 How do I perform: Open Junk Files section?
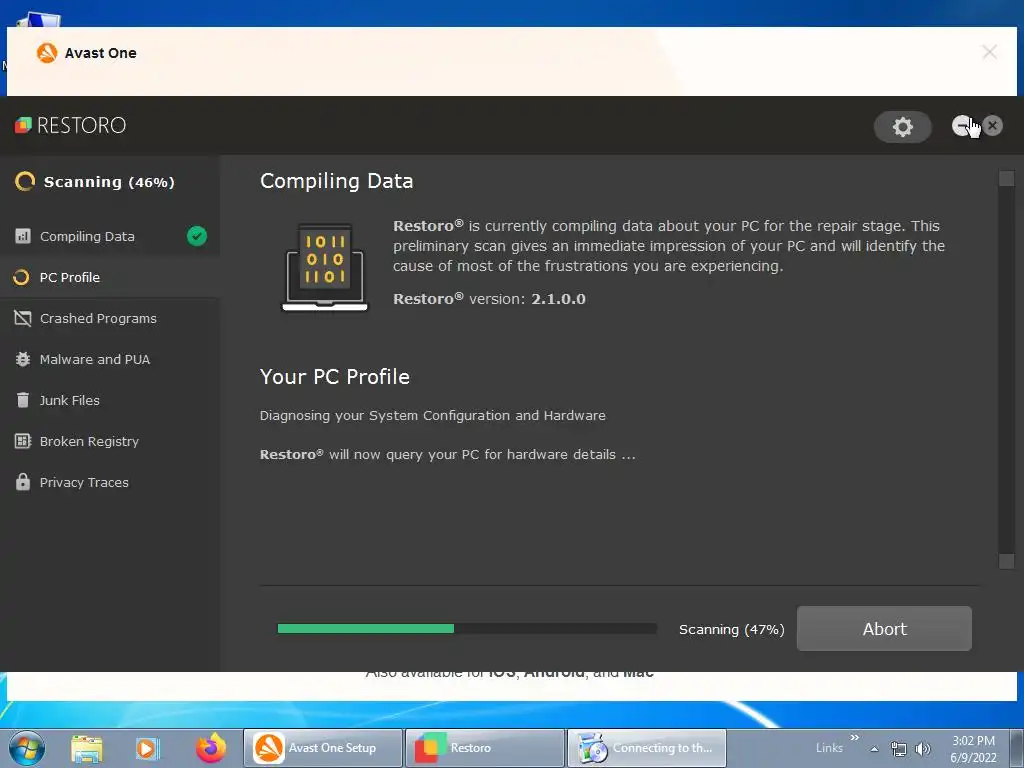tap(110, 400)
